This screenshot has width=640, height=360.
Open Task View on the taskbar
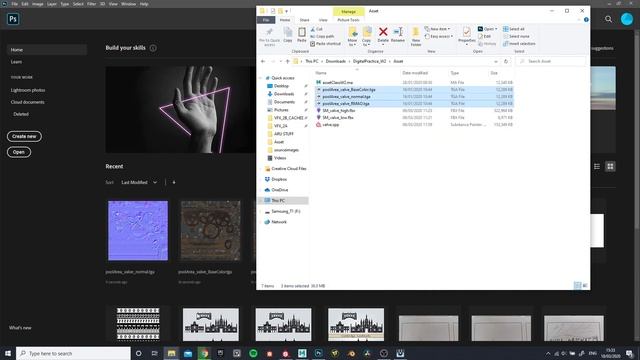coord(155,353)
